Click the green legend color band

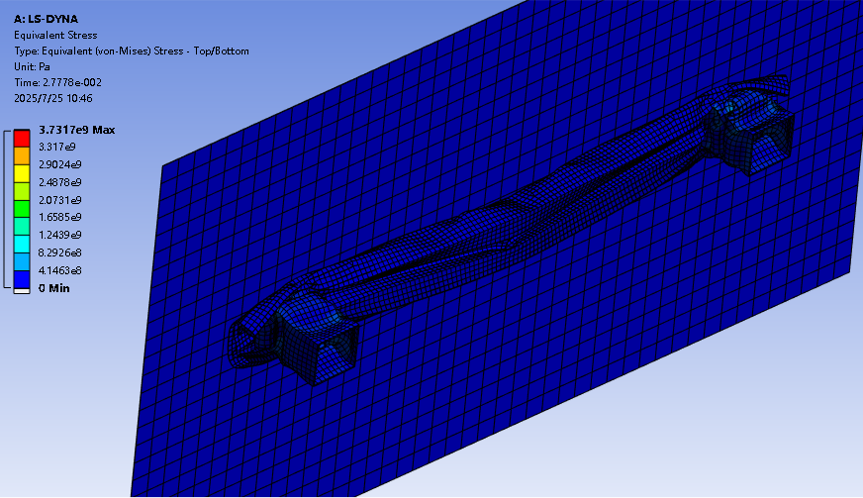(21, 209)
